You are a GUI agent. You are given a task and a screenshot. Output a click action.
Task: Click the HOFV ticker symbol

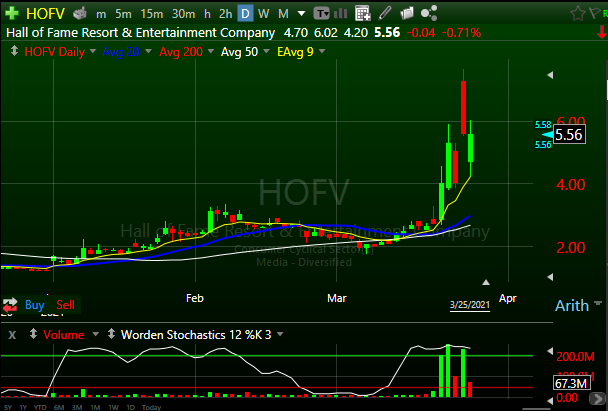(45, 14)
